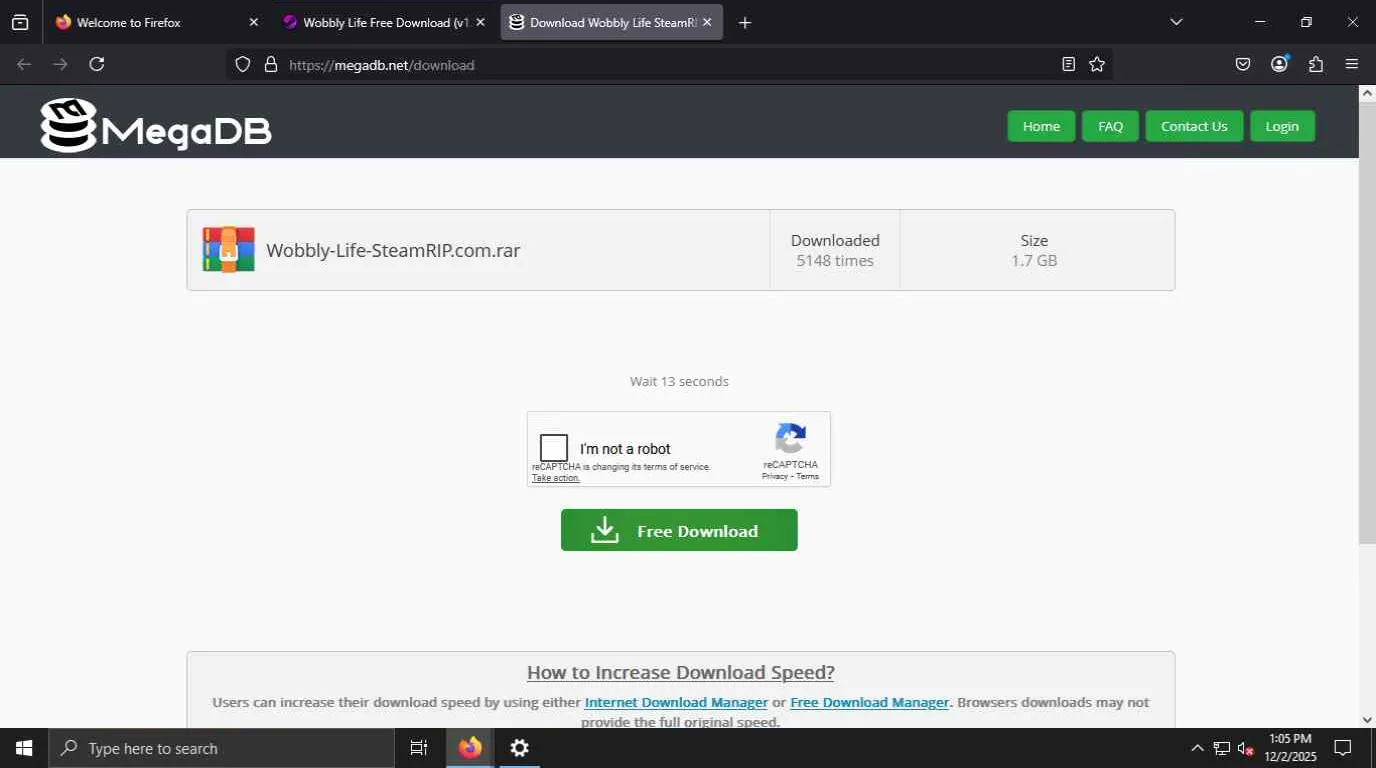1376x768 pixels.
Task: Open the Firefox account menu
Action: 1279,64
